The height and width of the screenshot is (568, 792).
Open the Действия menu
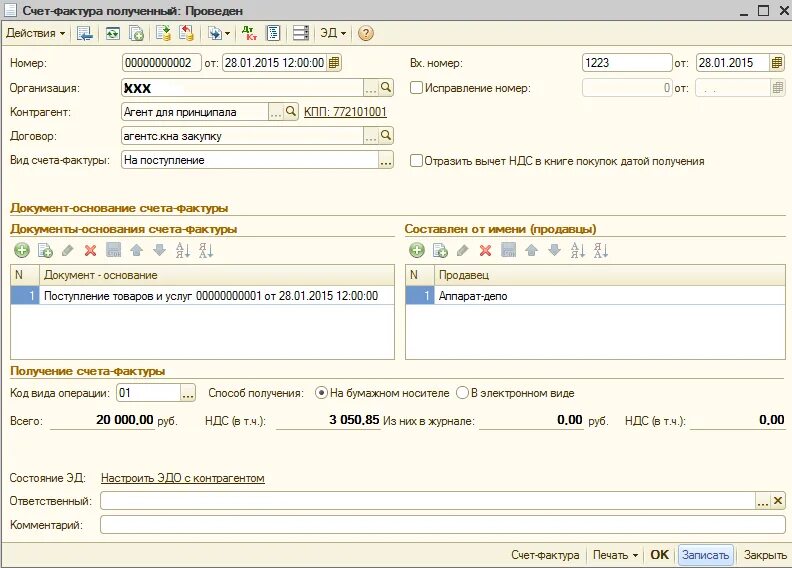pyautogui.click(x=35, y=33)
